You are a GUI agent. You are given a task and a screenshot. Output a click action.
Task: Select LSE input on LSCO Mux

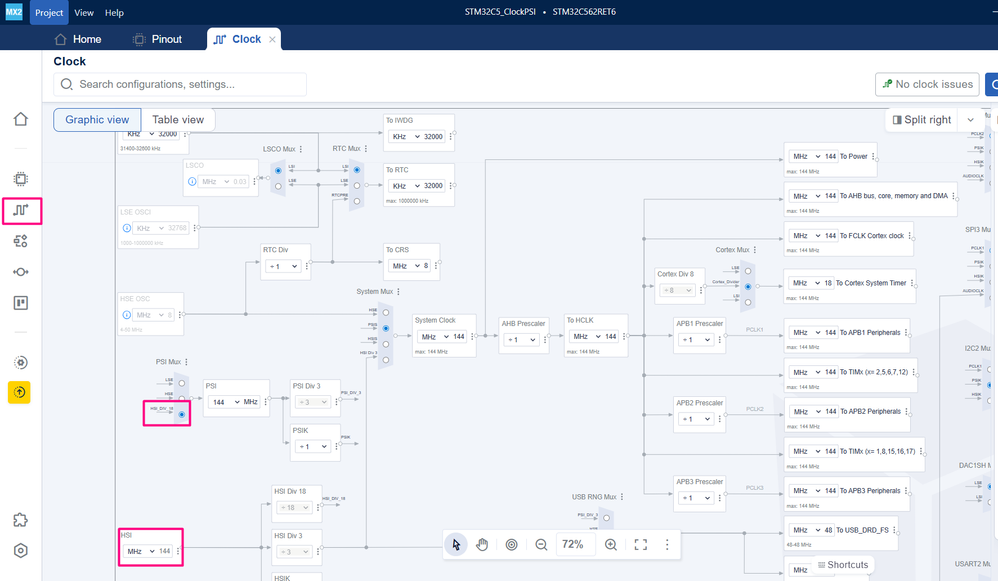[x=278, y=186]
